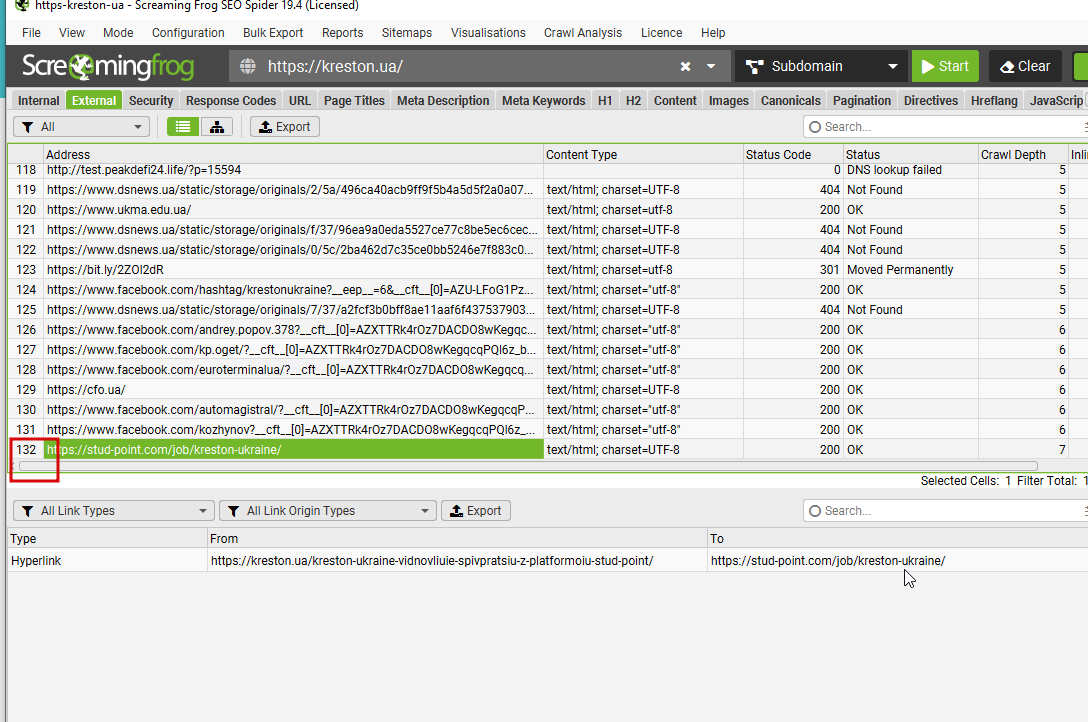Viewport: 1088px width, 722px height.
Task: Switch to the H2 tab
Action: [x=634, y=101]
